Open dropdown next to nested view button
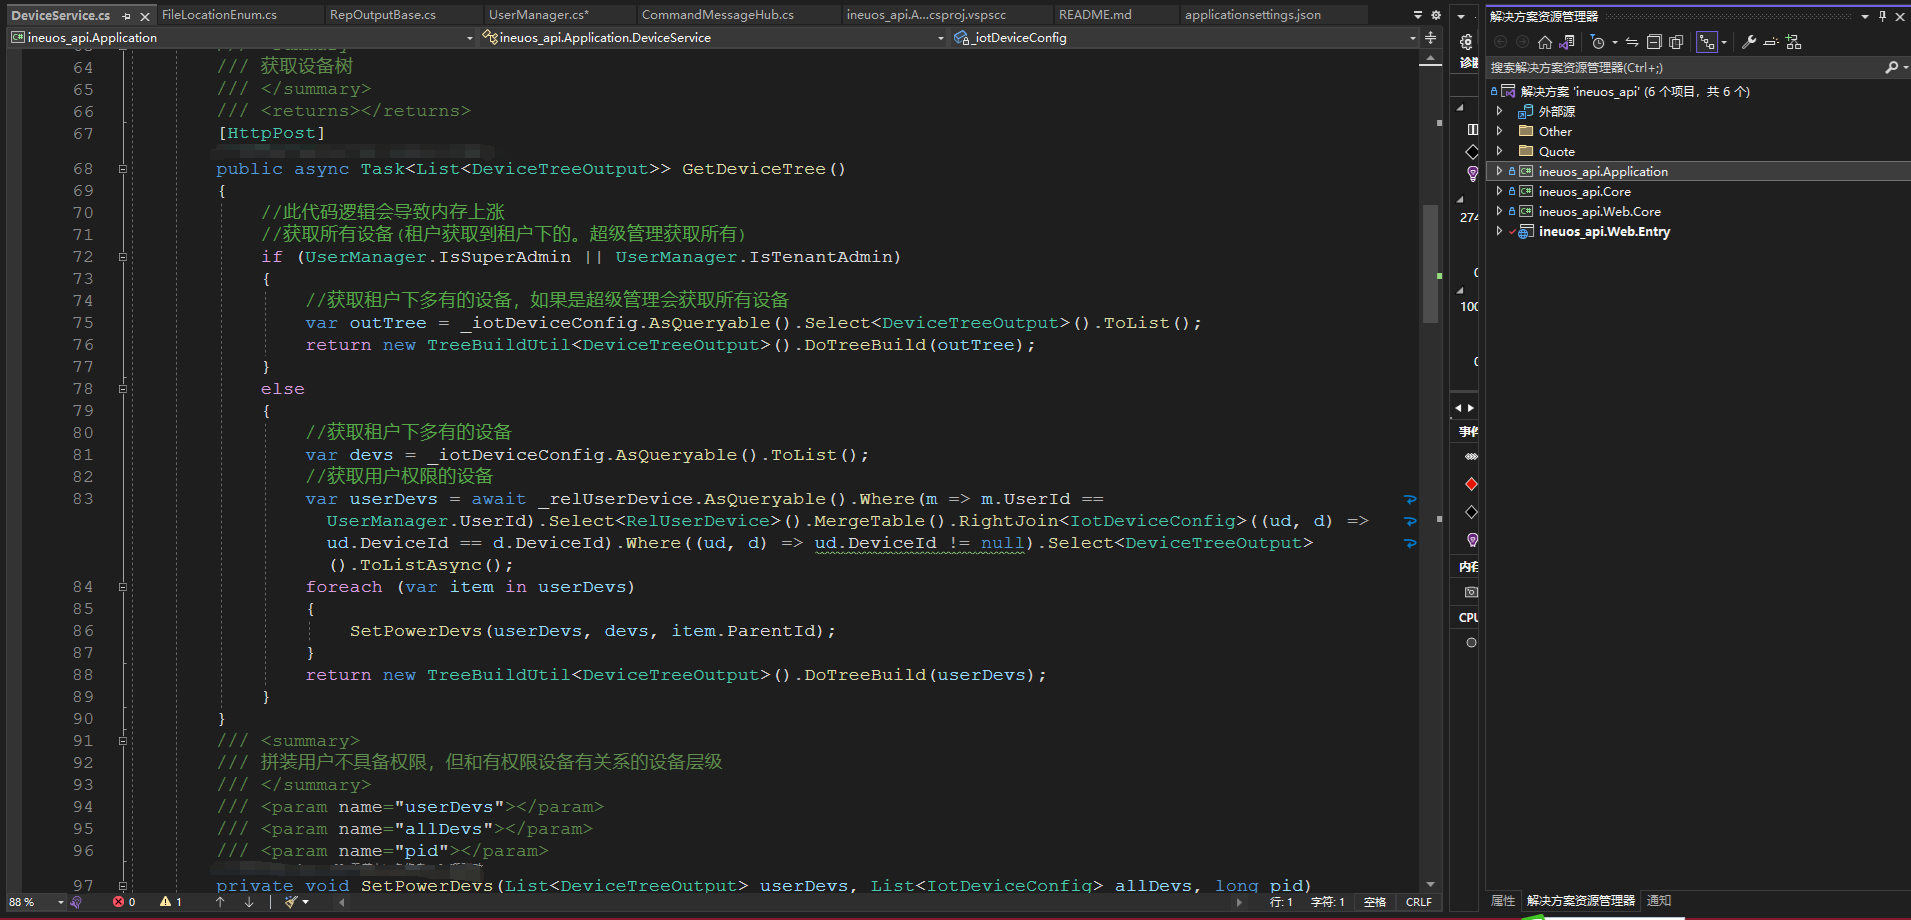This screenshot has width=1911, height=920. click(1724, 42)
